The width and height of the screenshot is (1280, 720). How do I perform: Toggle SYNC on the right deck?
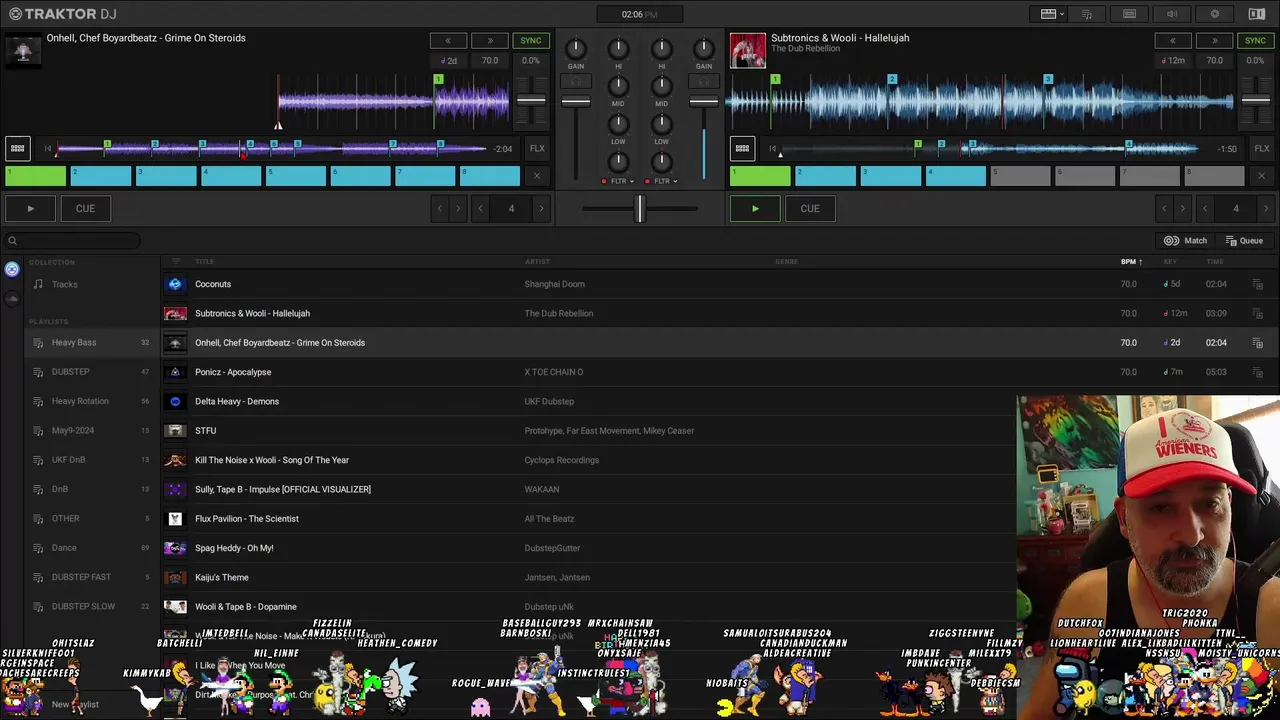coord(1255,41)
